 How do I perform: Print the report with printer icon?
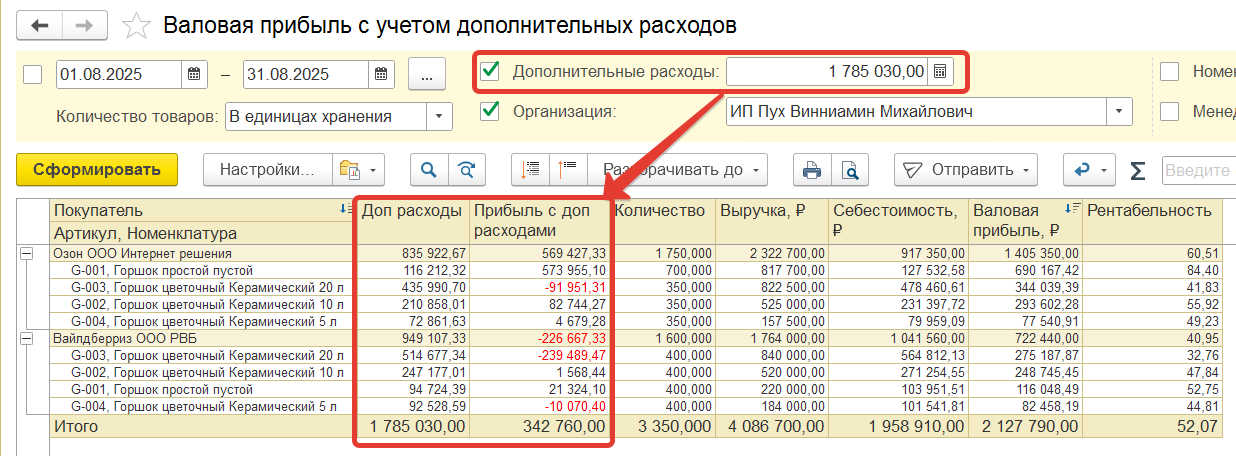812,169
